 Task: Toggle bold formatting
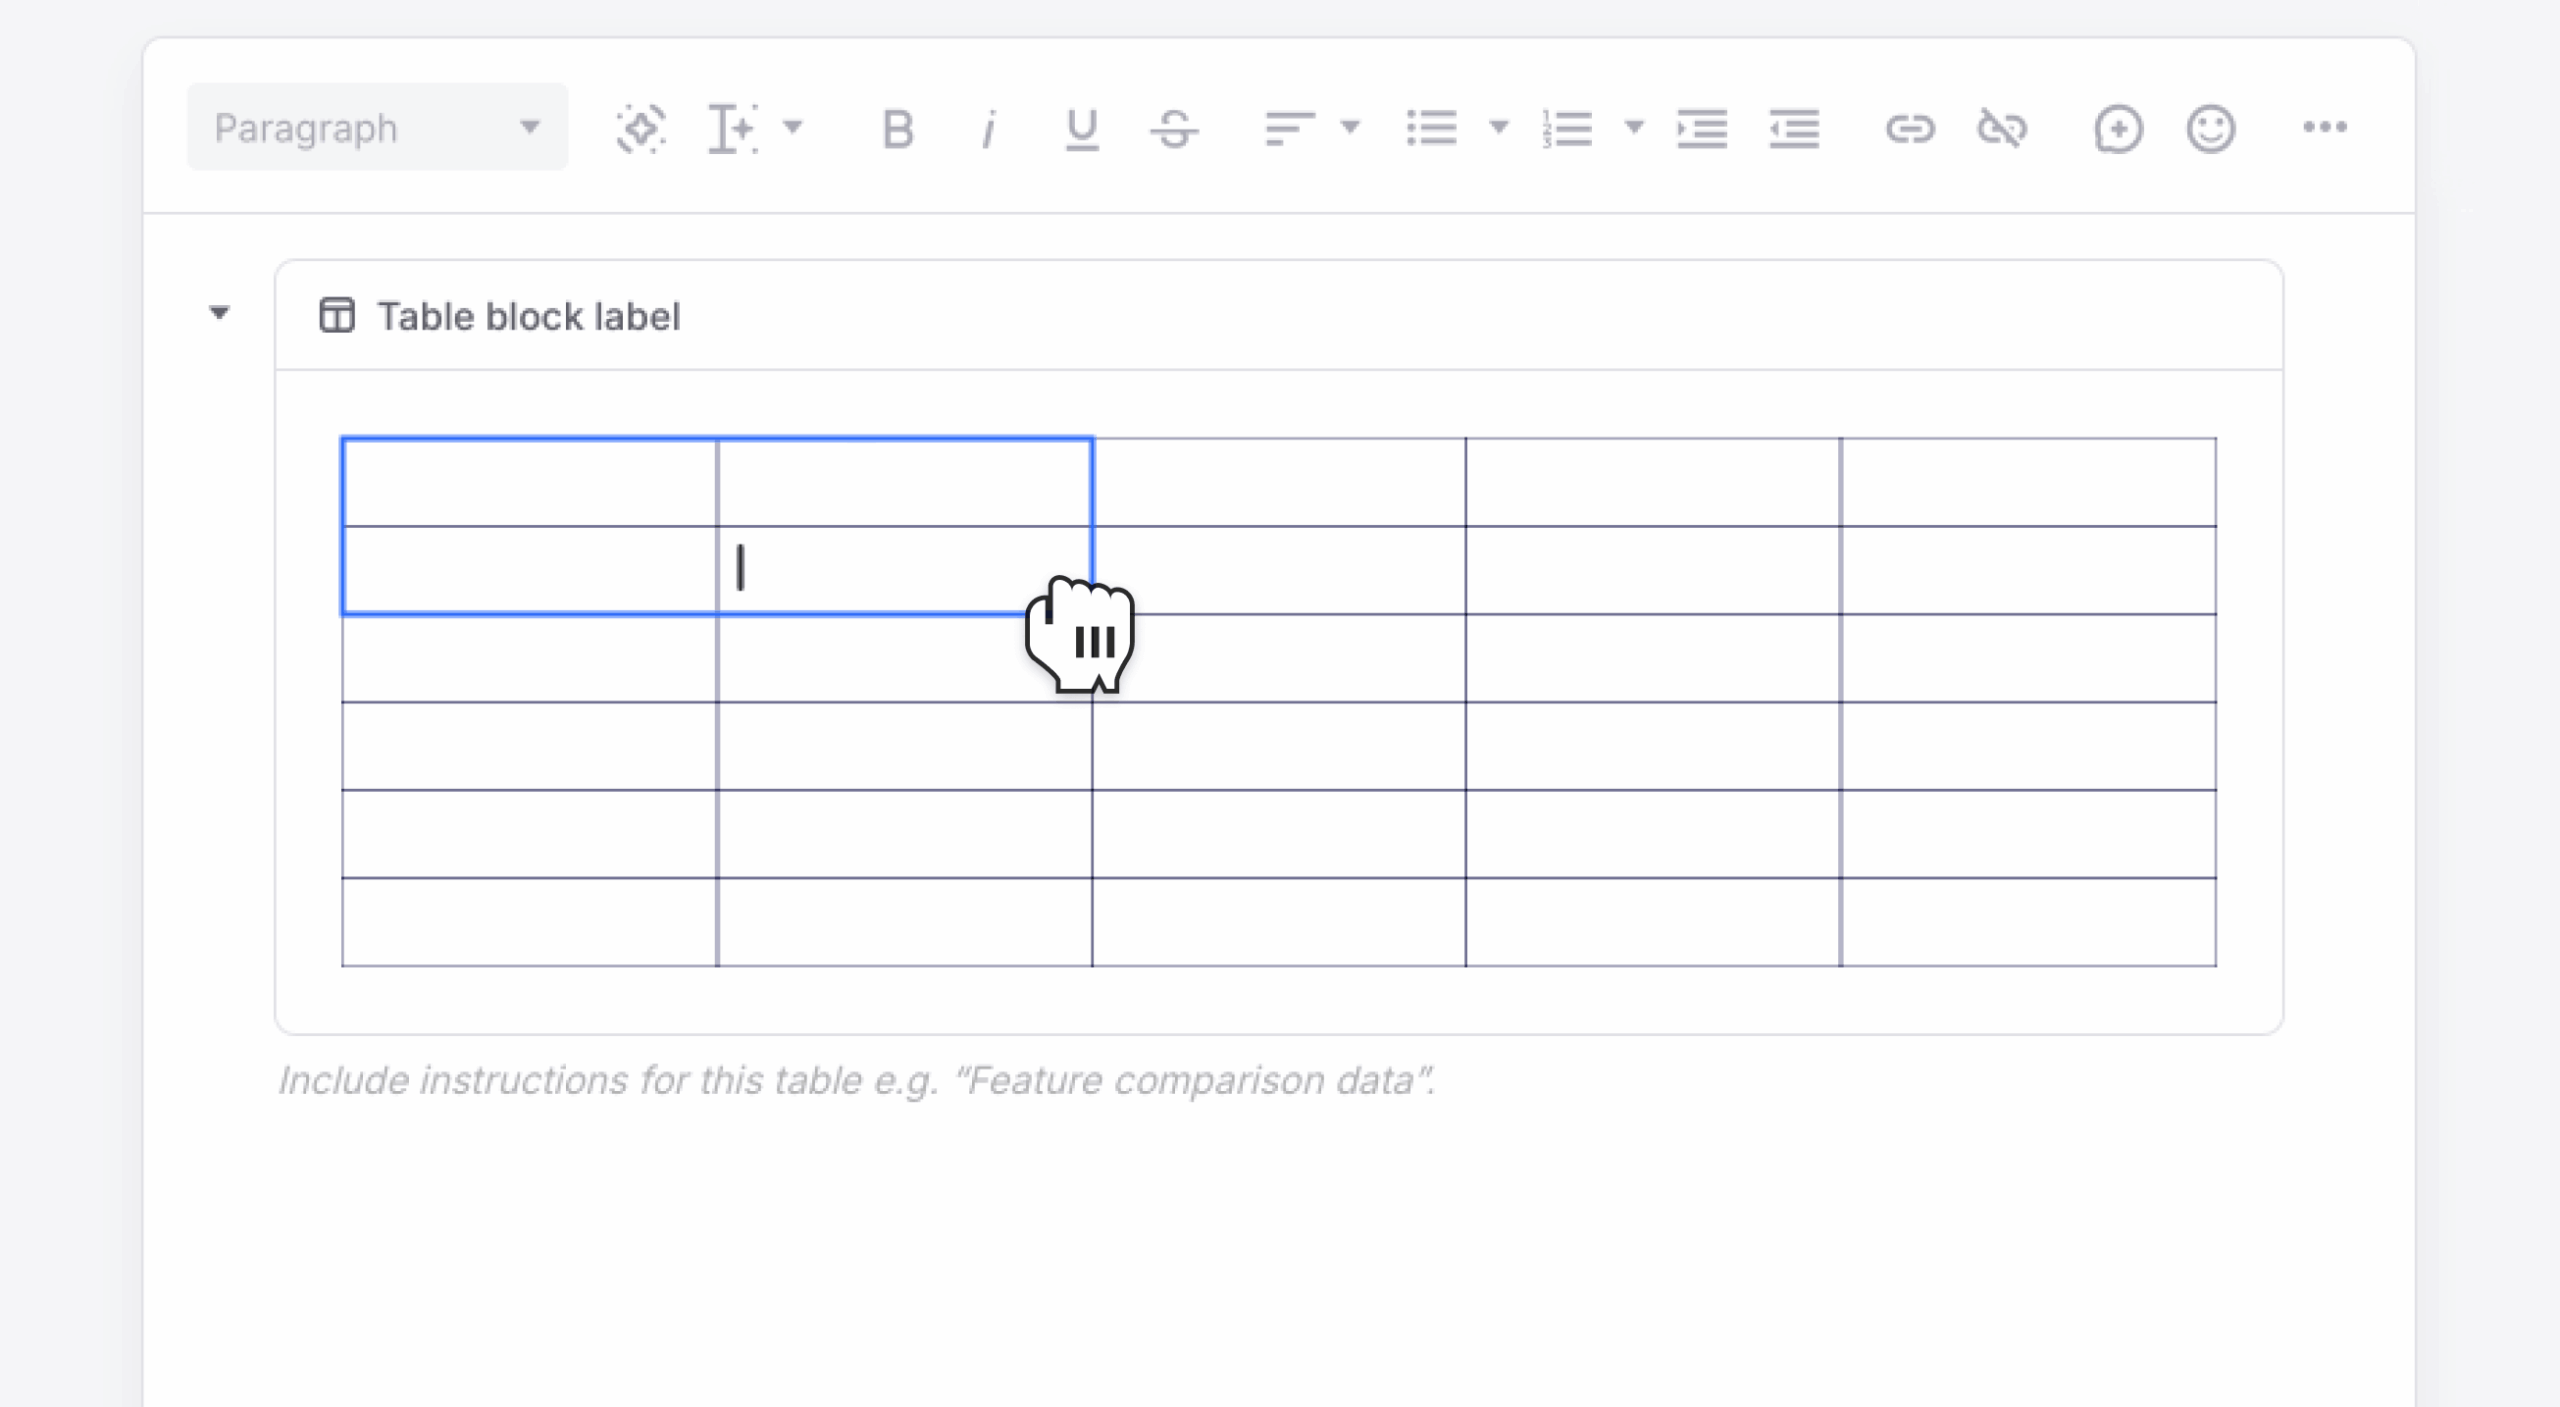click(x=896, y=128)
